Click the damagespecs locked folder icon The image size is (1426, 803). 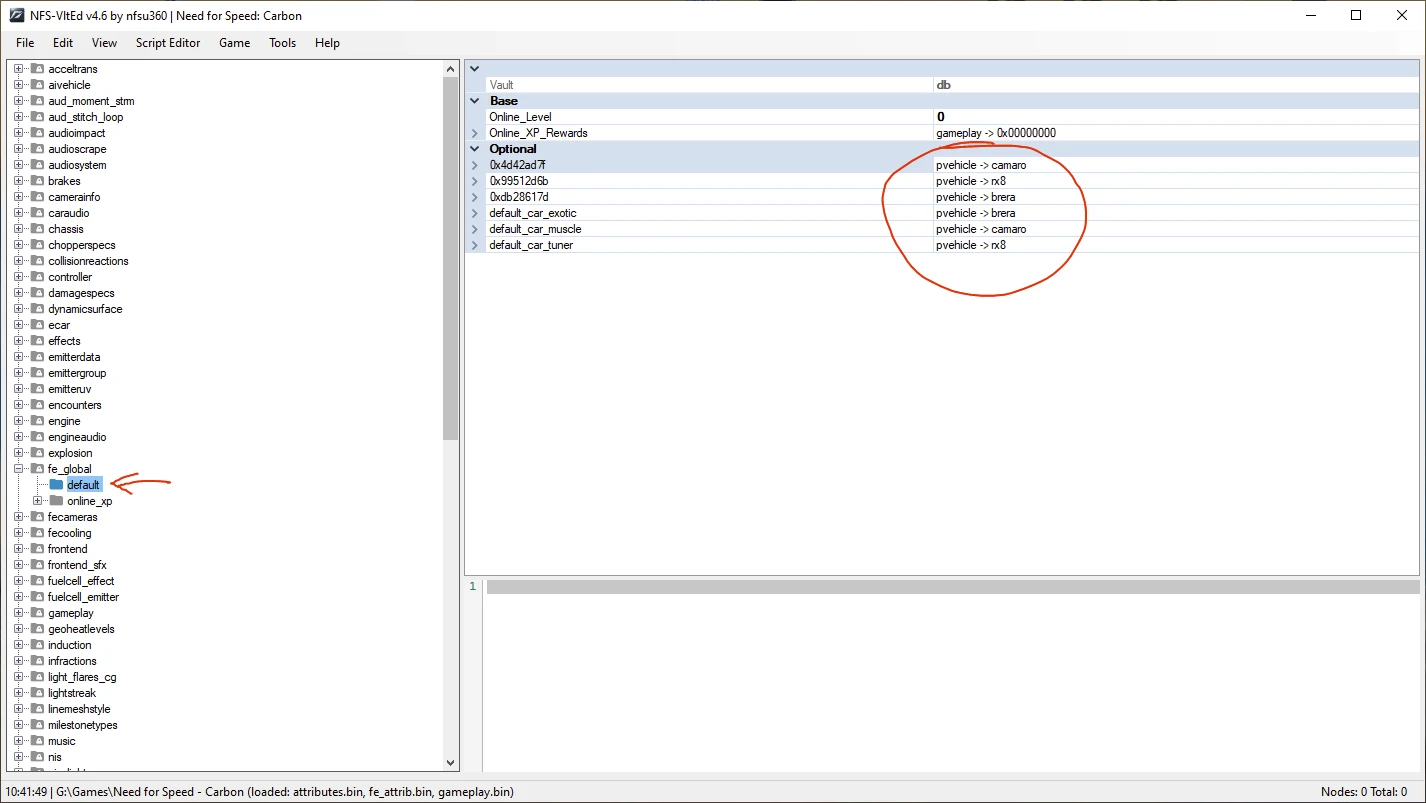[x=37, y=293]
